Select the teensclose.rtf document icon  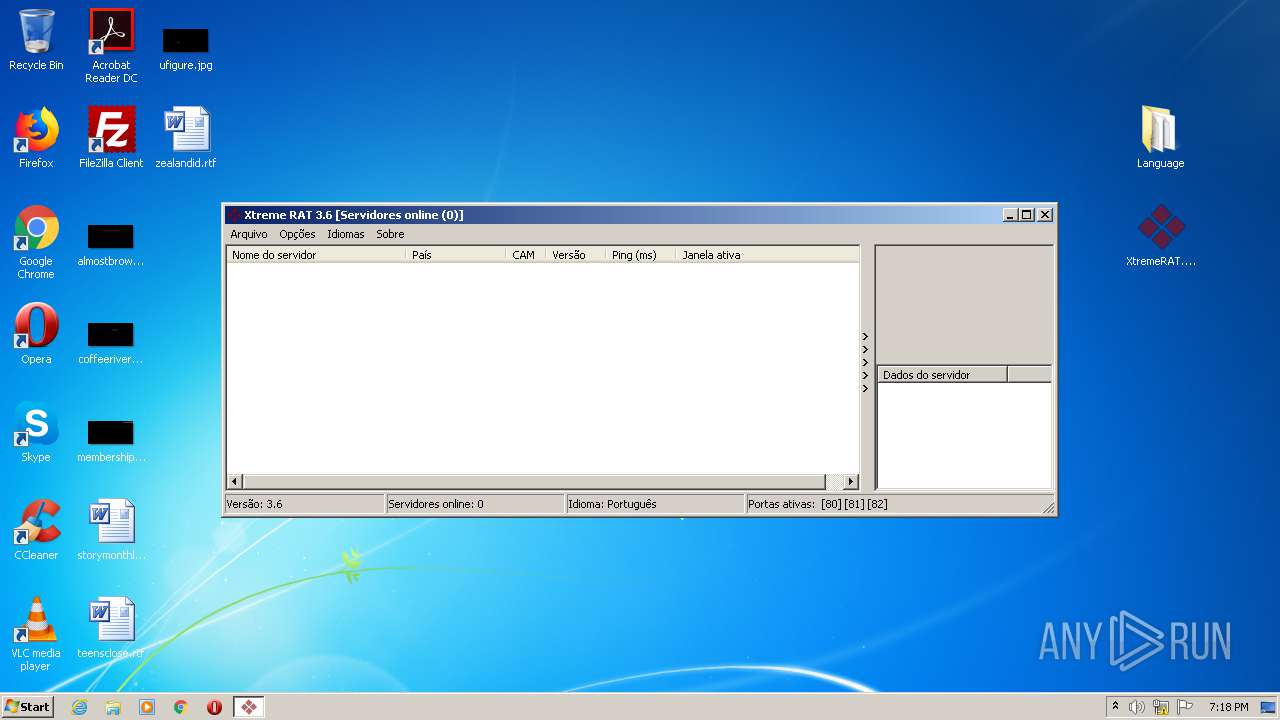[x=111, y=628]
